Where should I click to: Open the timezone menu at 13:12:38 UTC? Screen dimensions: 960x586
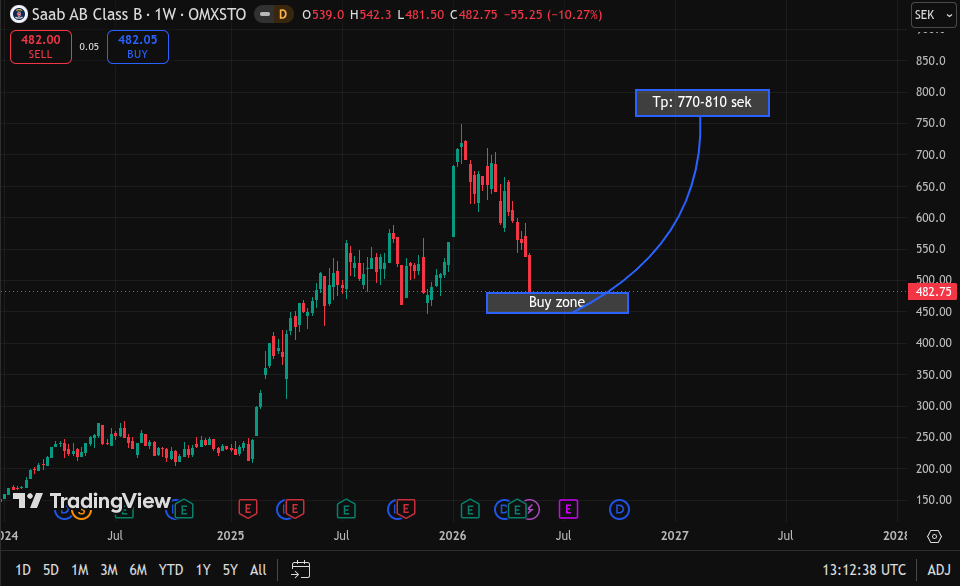coord(864,570)
